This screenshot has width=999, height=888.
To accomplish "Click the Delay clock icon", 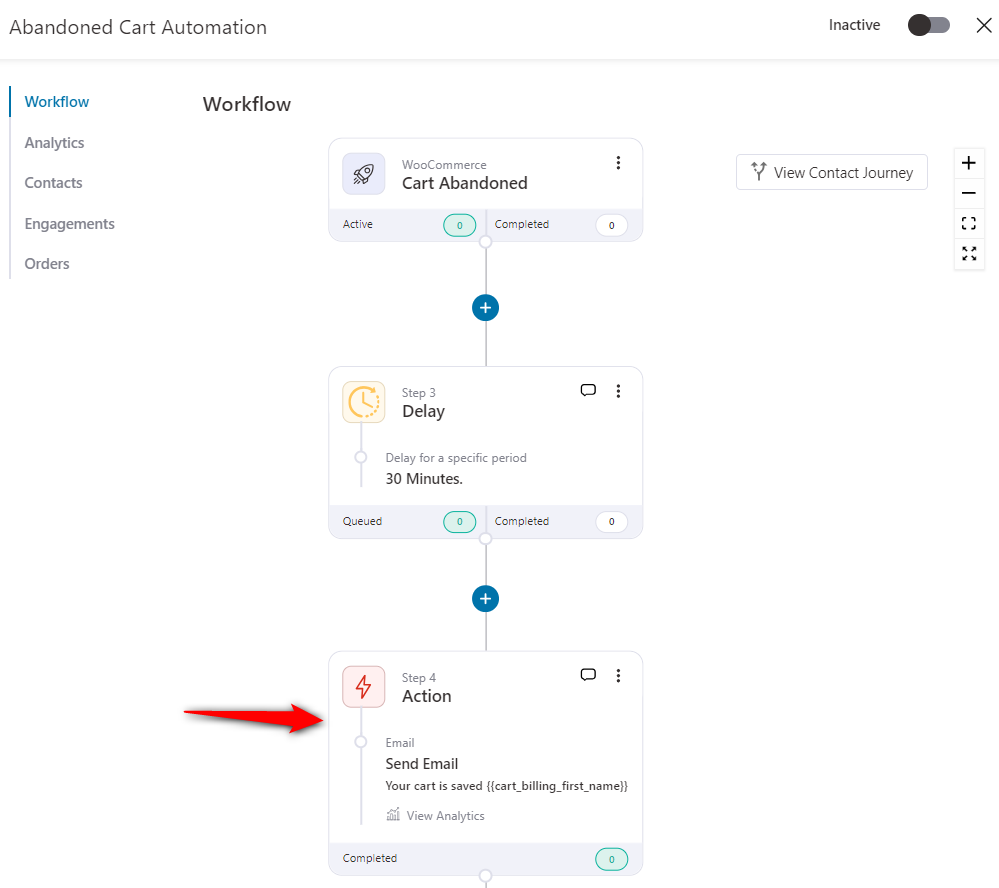I will (364, 402).
